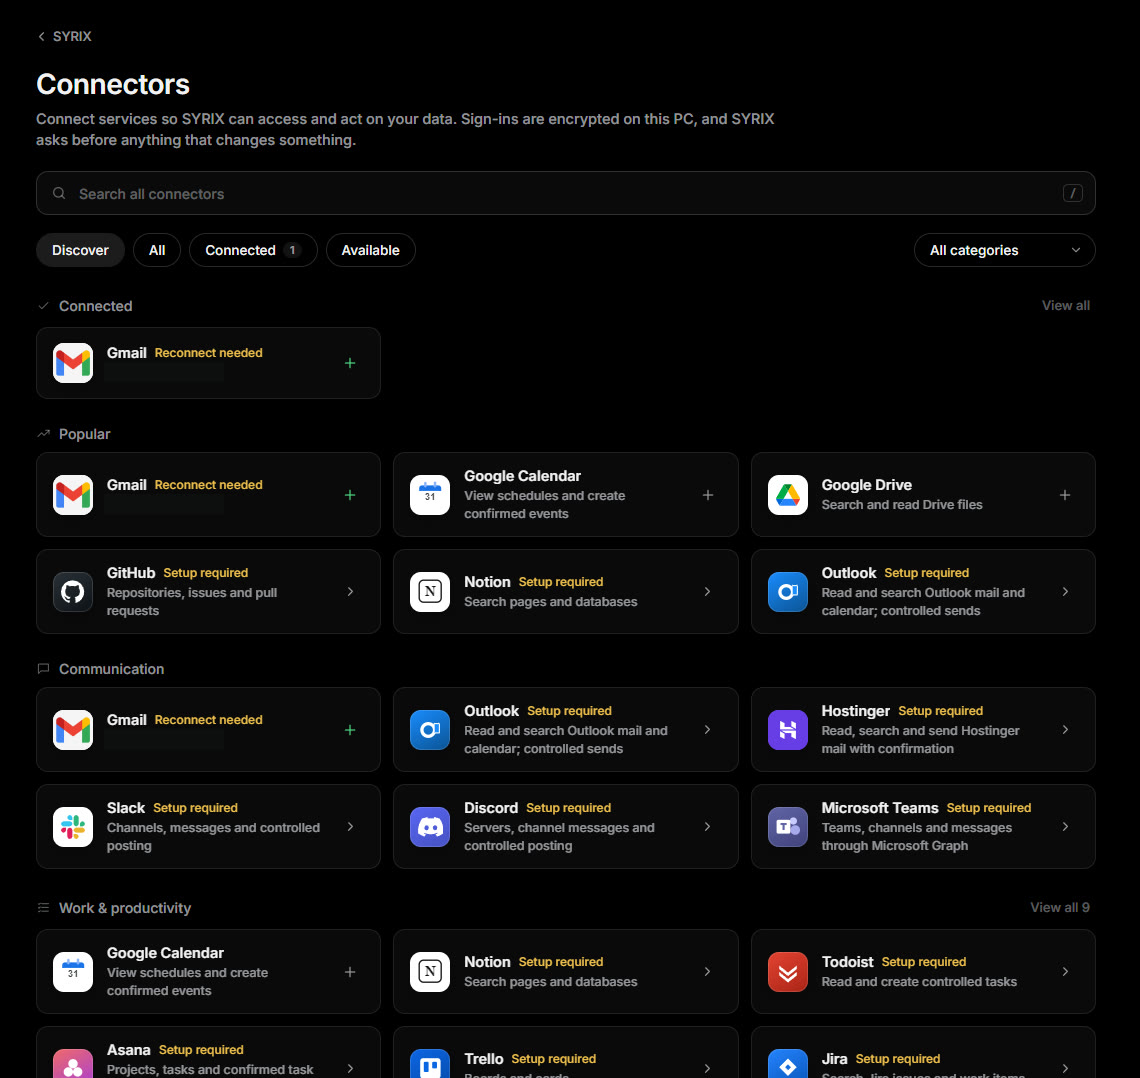Viewport: 1140px width, 1078px height.
Task: Click Notion icon in Popular section
Action: click(430, 592)
